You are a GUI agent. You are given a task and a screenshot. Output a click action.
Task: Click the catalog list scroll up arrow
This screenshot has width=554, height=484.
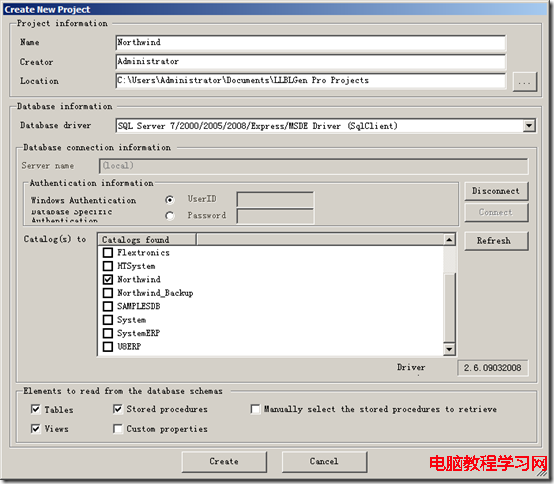pos(449,240)
